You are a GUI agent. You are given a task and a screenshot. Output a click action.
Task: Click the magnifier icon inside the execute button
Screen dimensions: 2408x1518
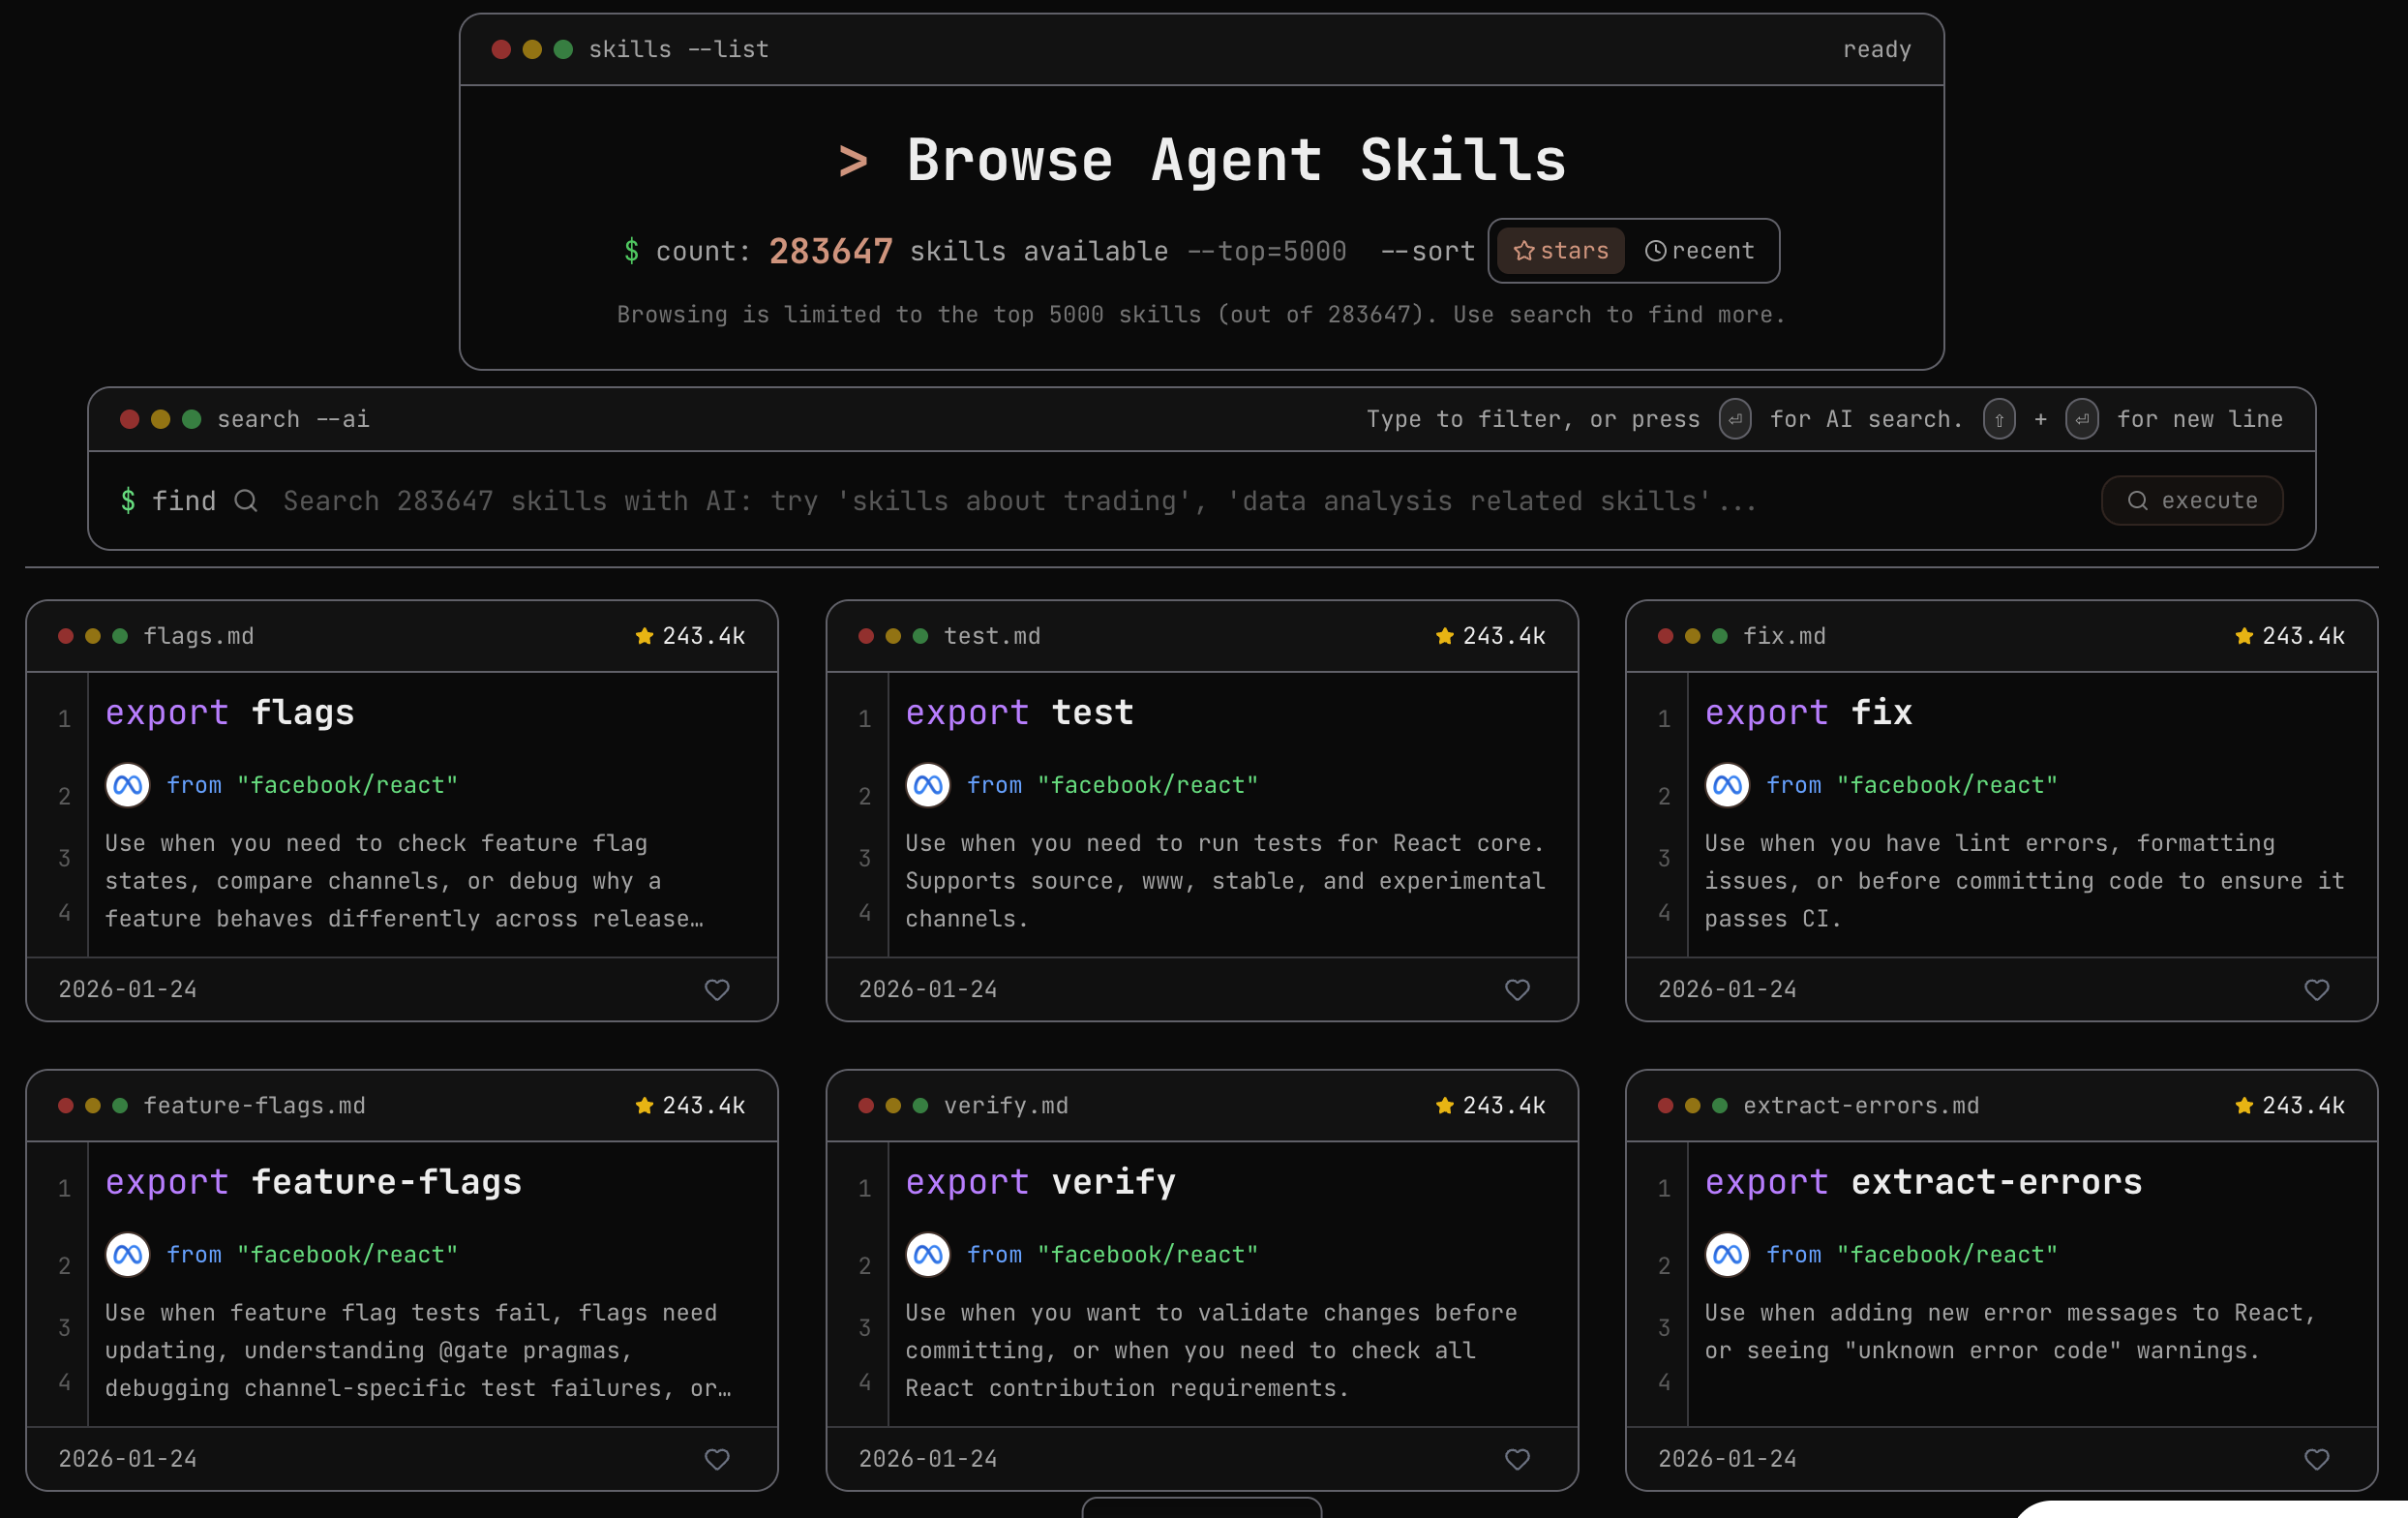(2139, 500)
